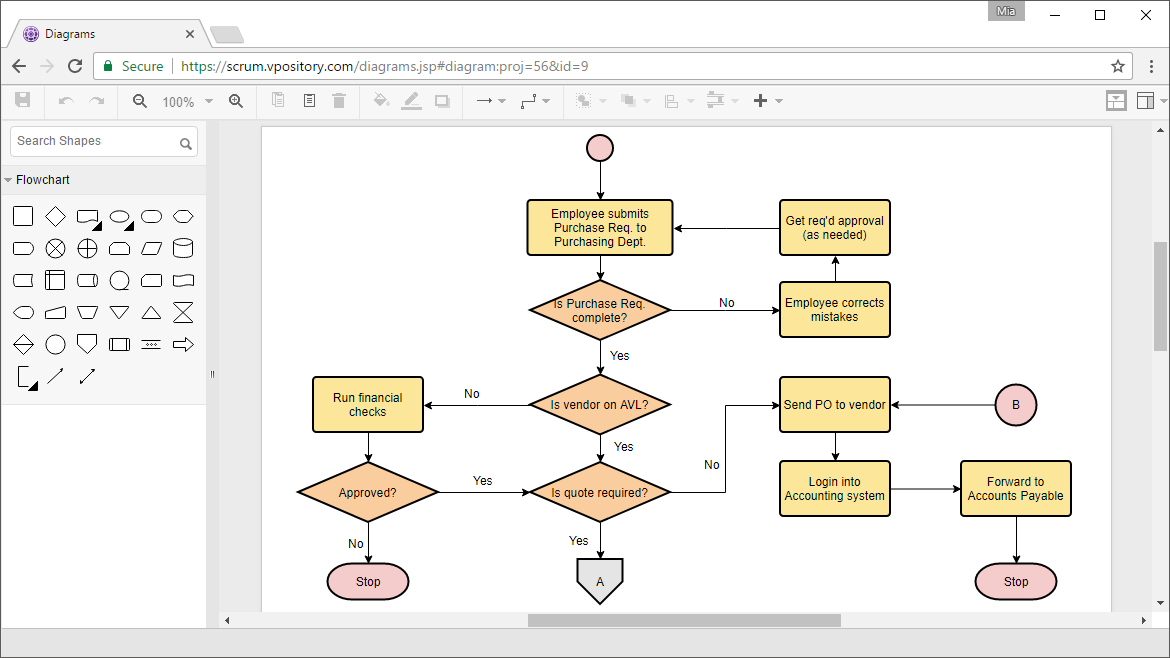Select the document shape in palette

pos(88,218)
